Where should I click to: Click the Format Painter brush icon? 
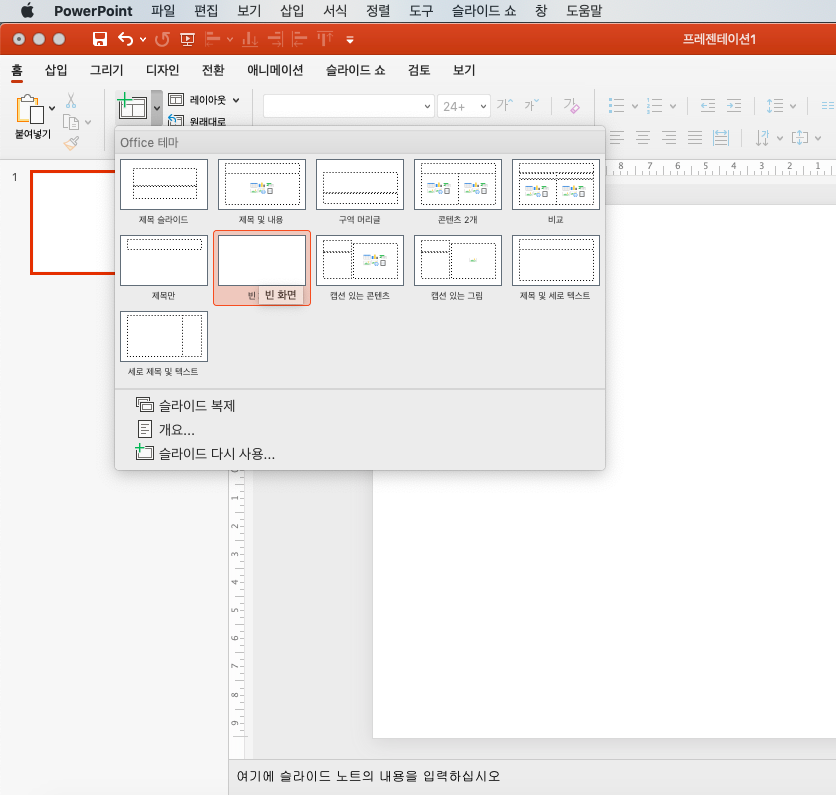(71, 143)
